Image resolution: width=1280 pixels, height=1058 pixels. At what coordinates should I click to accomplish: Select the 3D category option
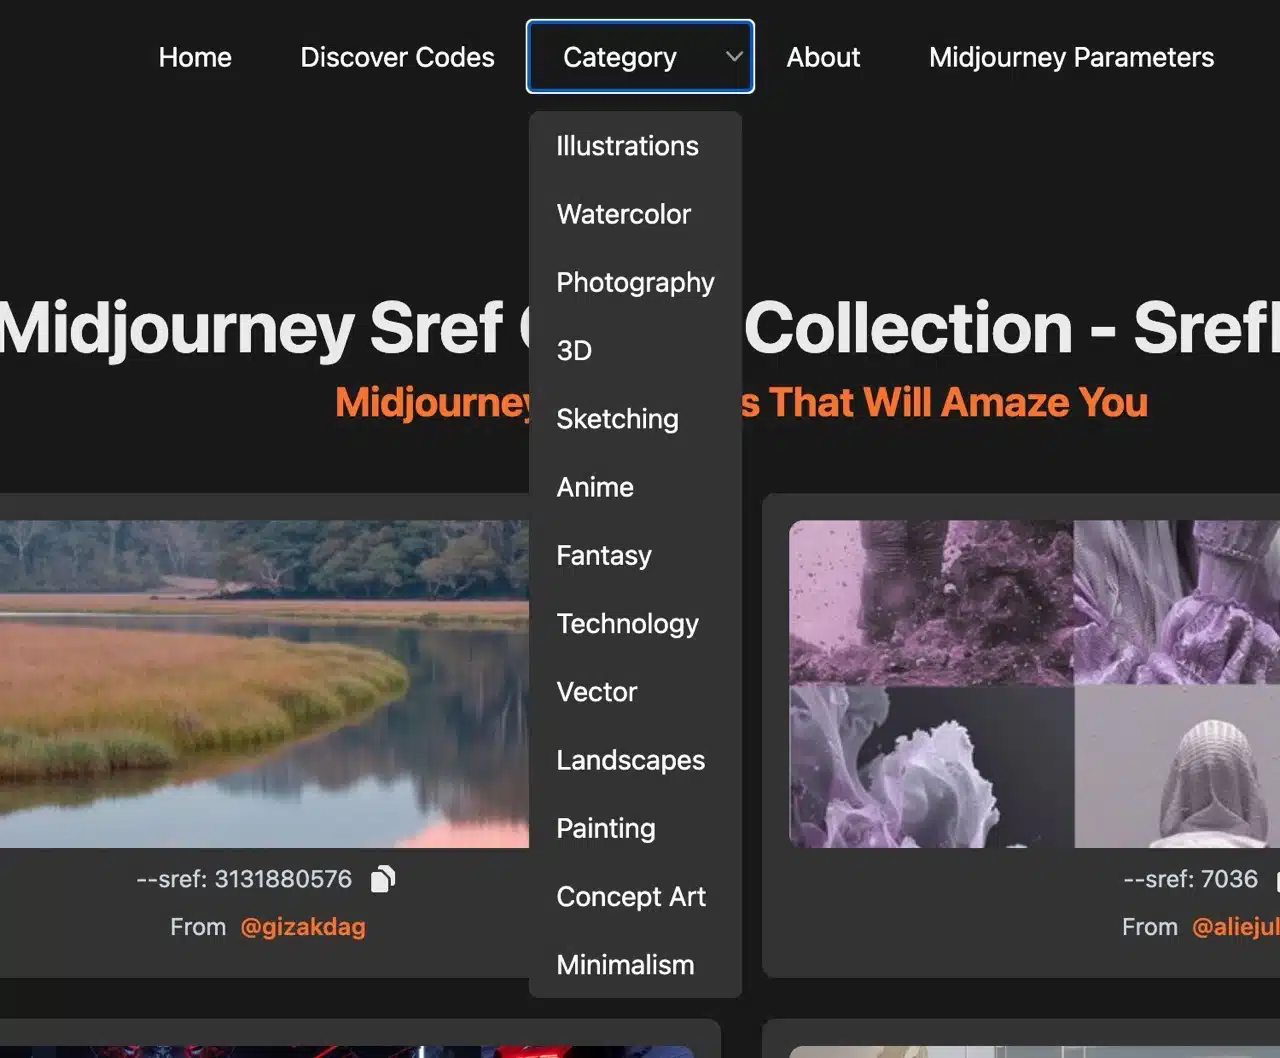(x=574, y=351)
